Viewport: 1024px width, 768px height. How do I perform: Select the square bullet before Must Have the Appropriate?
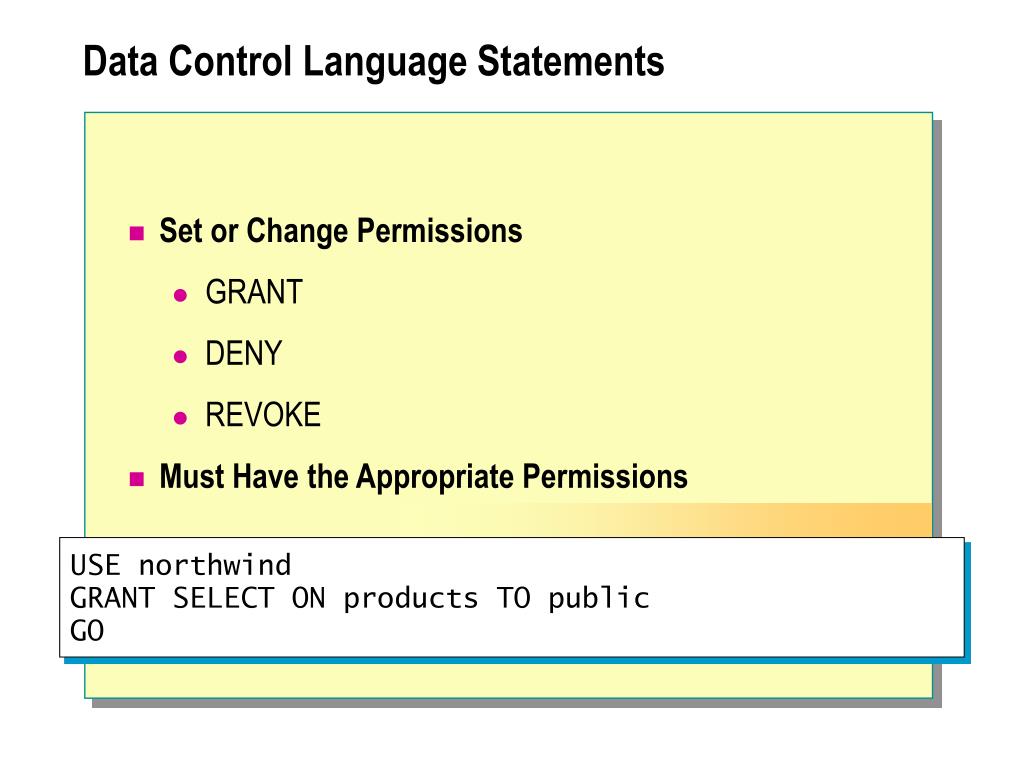[x=136, y=479]
